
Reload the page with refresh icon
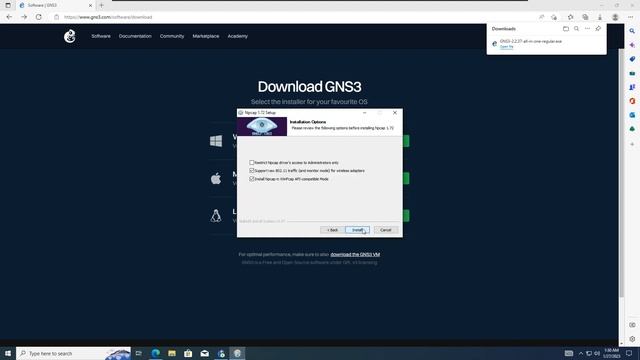pos(39,17)
